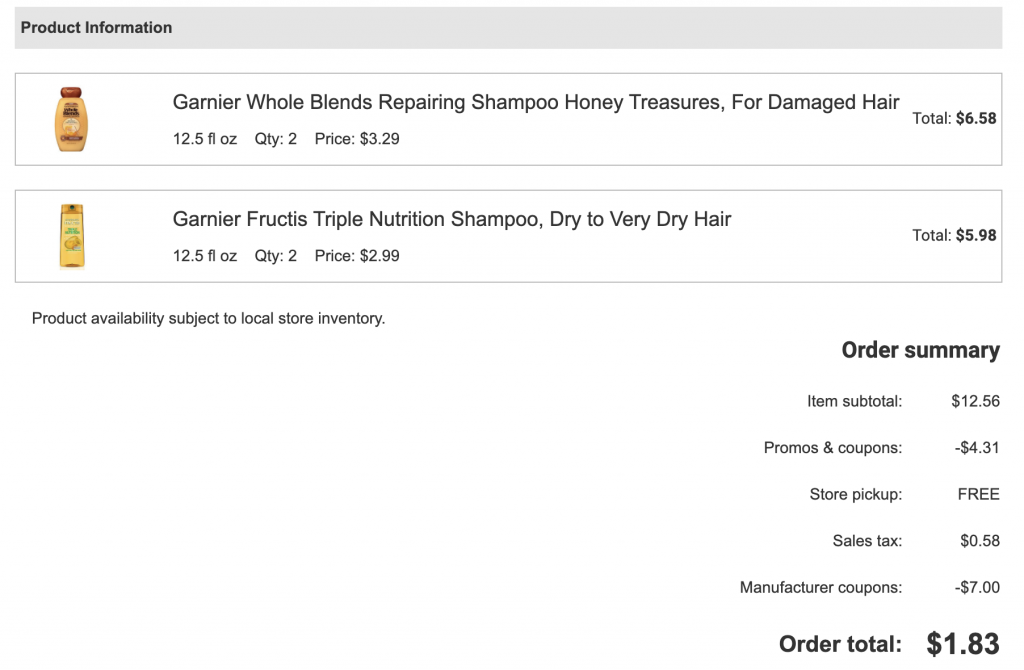
Task: Click the Promos & coupons label
Action: click(x=832, y=448)
